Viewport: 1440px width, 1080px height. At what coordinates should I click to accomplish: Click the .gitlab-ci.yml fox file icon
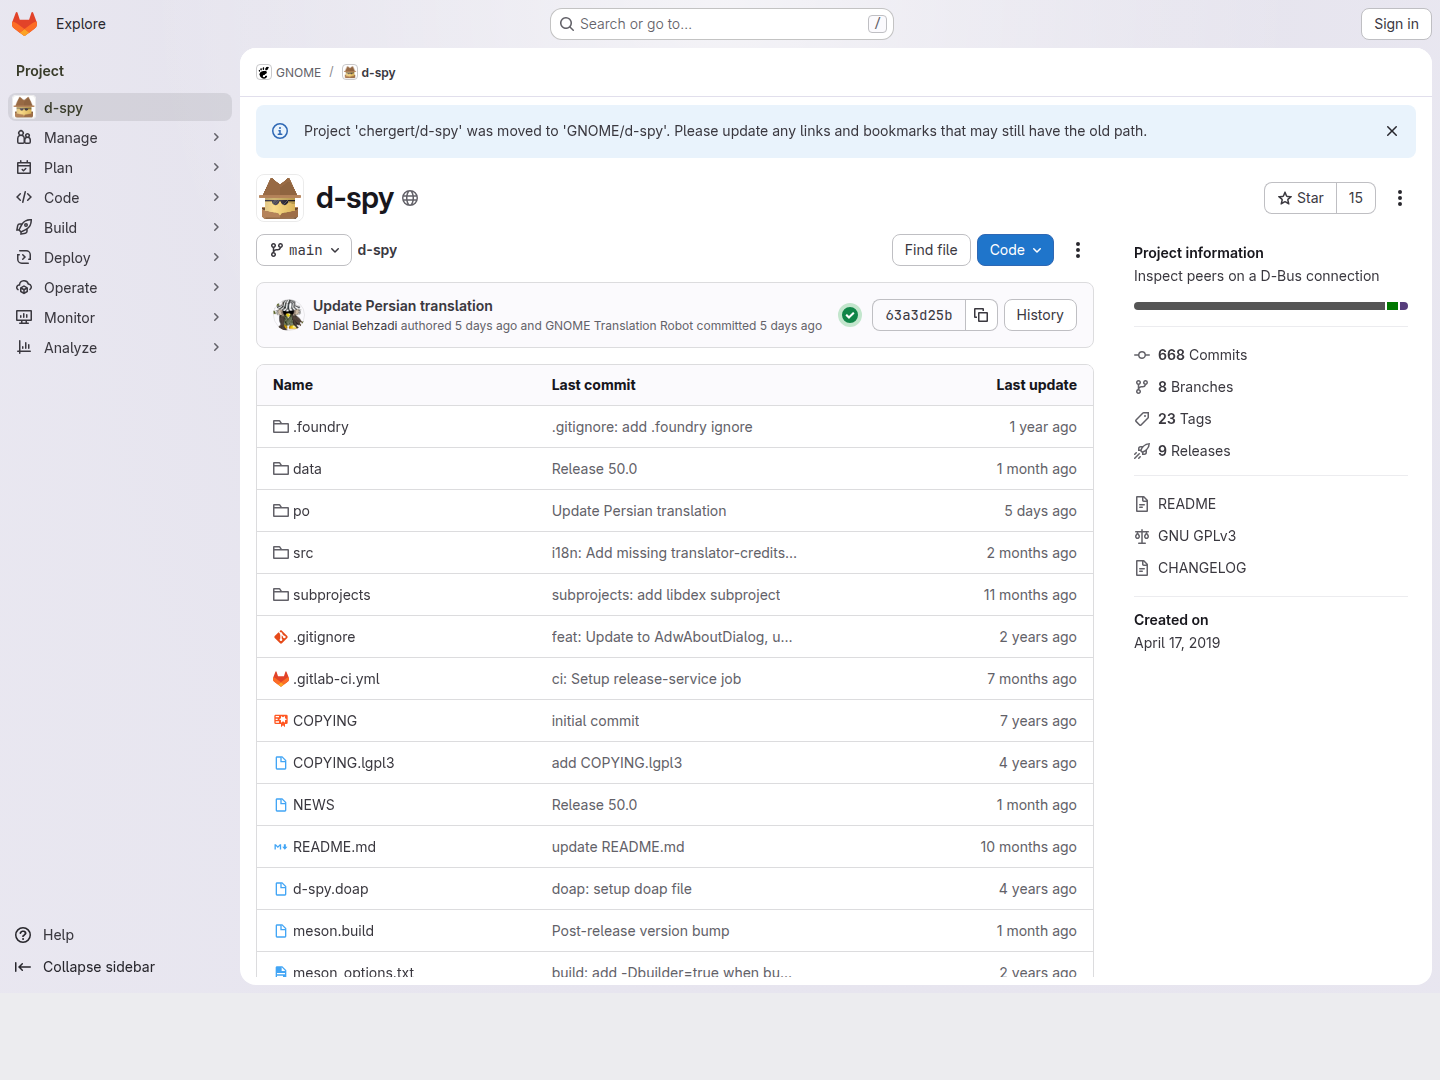[281, 679]
